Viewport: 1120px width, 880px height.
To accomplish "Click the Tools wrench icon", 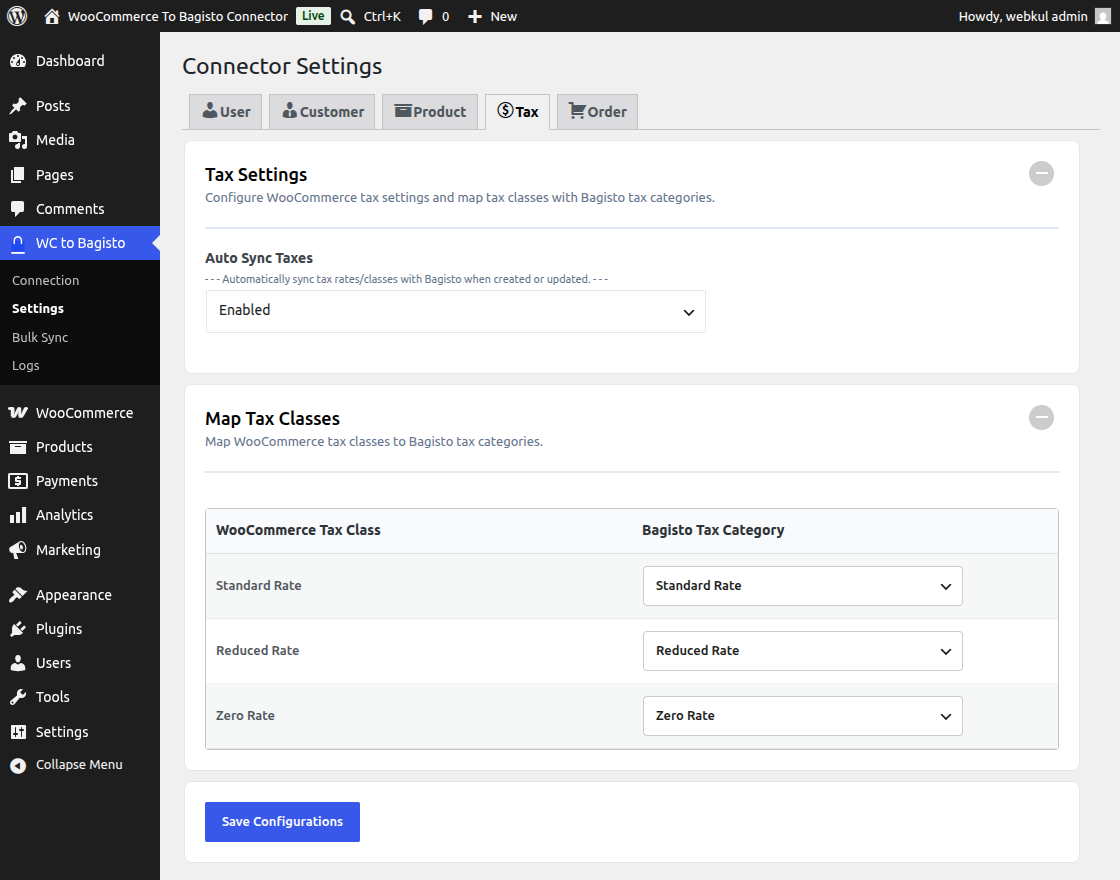I will click(x=18, y=697).
